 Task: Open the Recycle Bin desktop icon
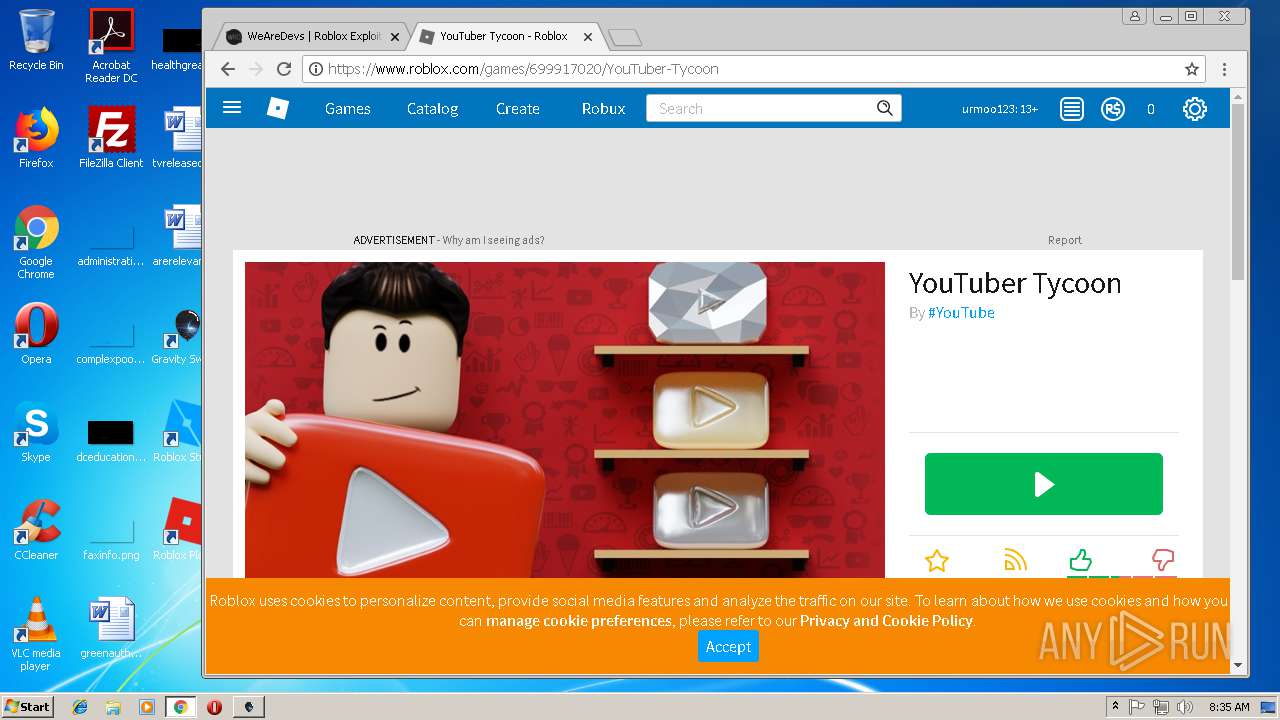click(x=36, y=40)
